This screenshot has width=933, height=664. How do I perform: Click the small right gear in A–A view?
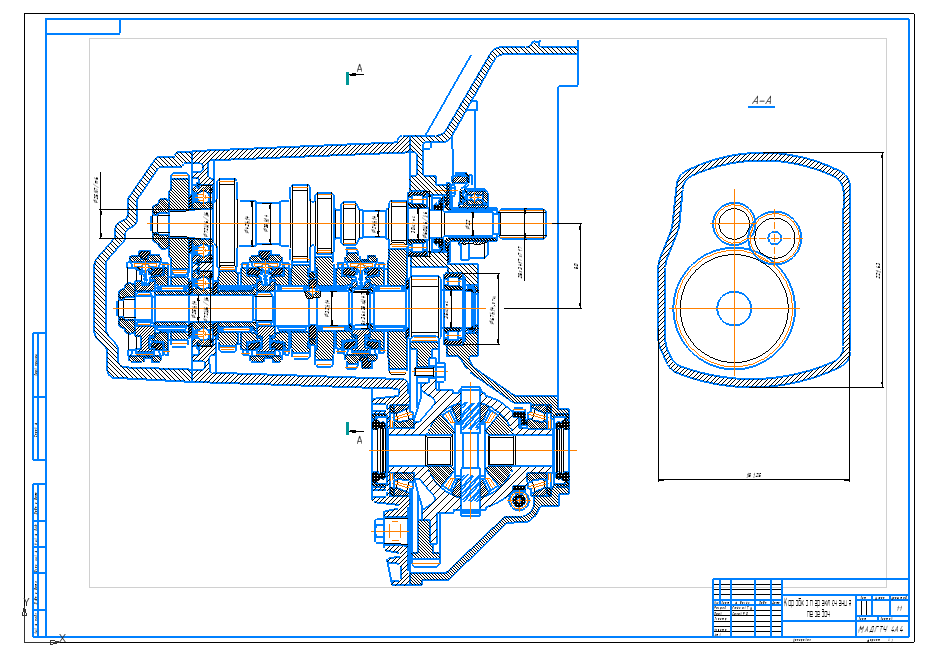coord(775,237)
